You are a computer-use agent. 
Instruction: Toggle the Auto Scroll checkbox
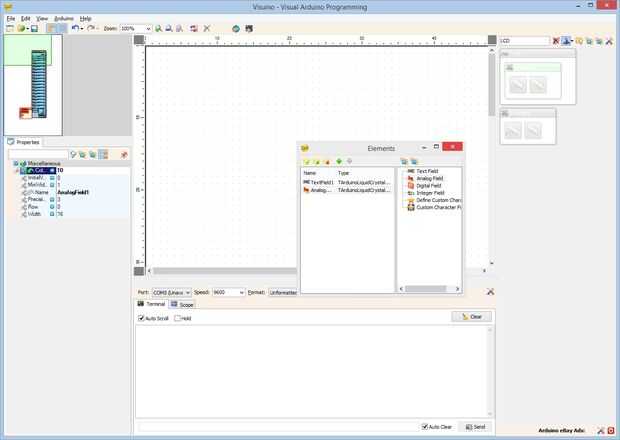click(x=141, y=318)
